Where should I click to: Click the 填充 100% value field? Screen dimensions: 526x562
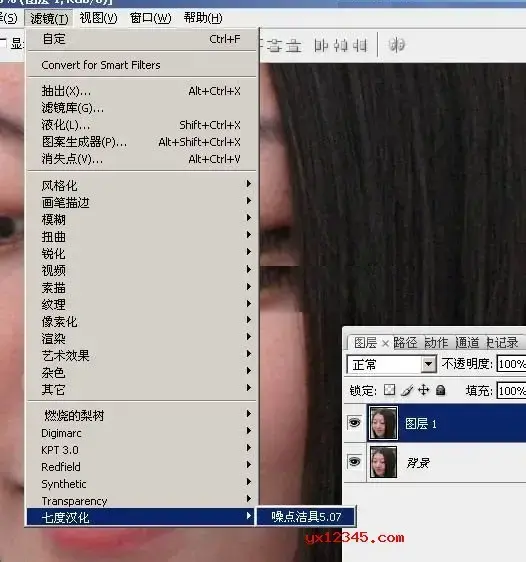[x=511, y=391]
